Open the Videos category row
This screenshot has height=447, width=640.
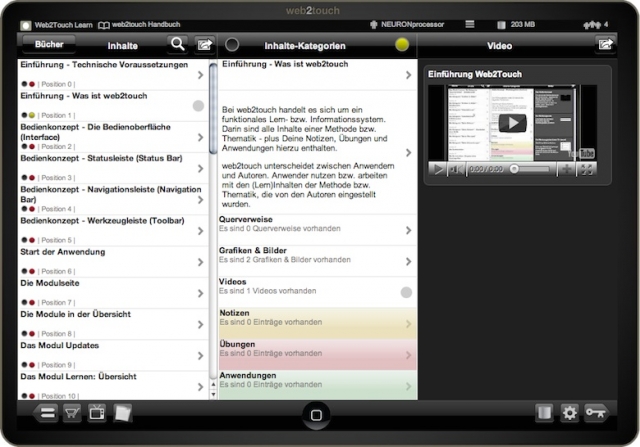(x=318, y=292)
